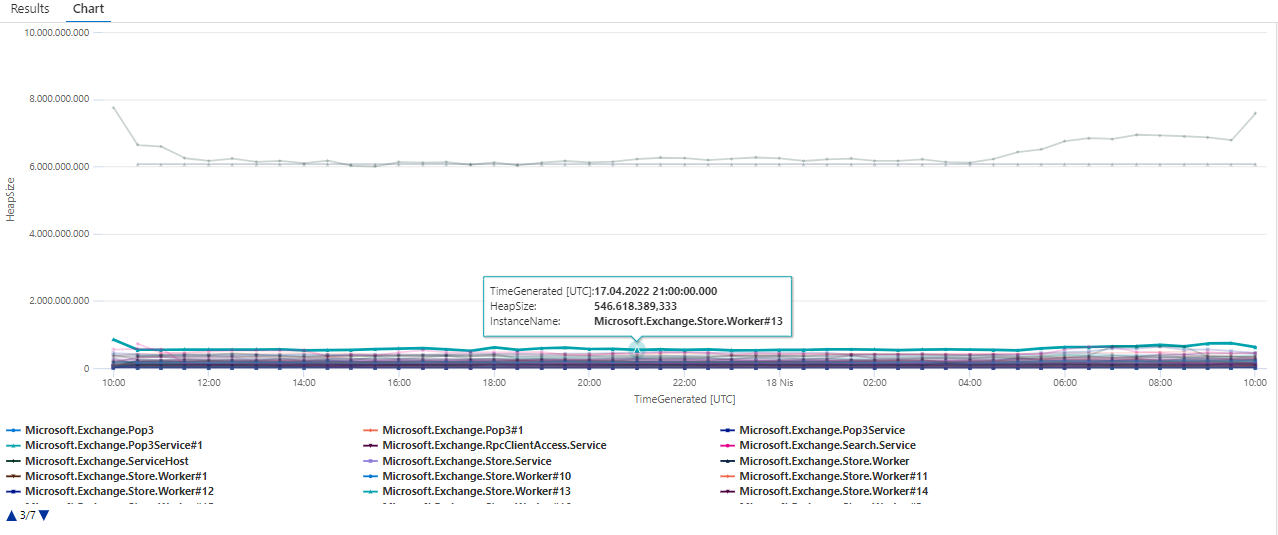Toggle Microsoft.Exchange.Store.Worker#1 legend entry

tap(106, 476)
